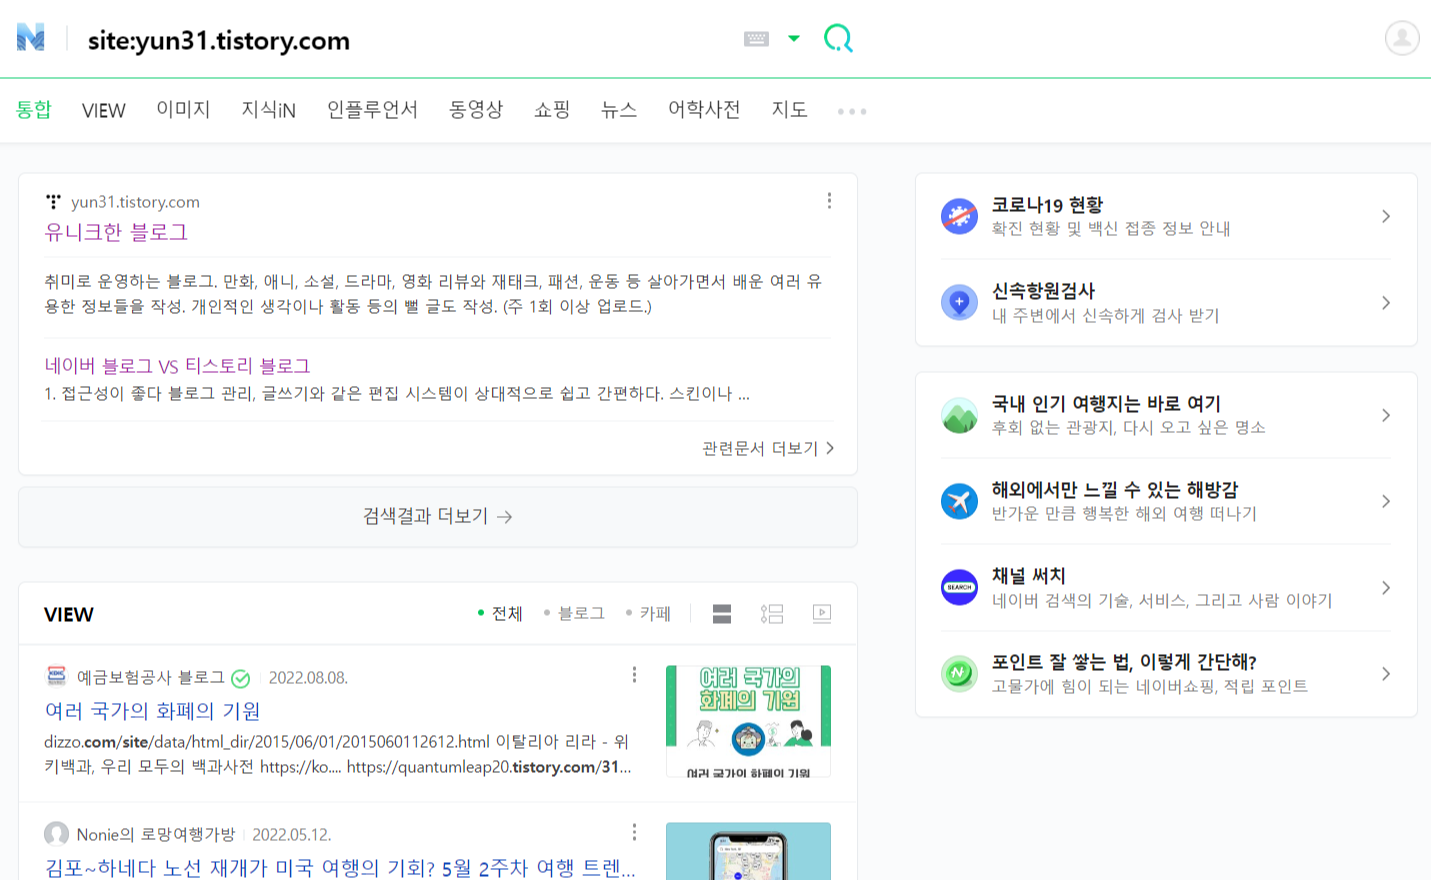1431x880 pixels.
Task: Open the 신속항원검사 link
Action: (x=1043, y=291)
